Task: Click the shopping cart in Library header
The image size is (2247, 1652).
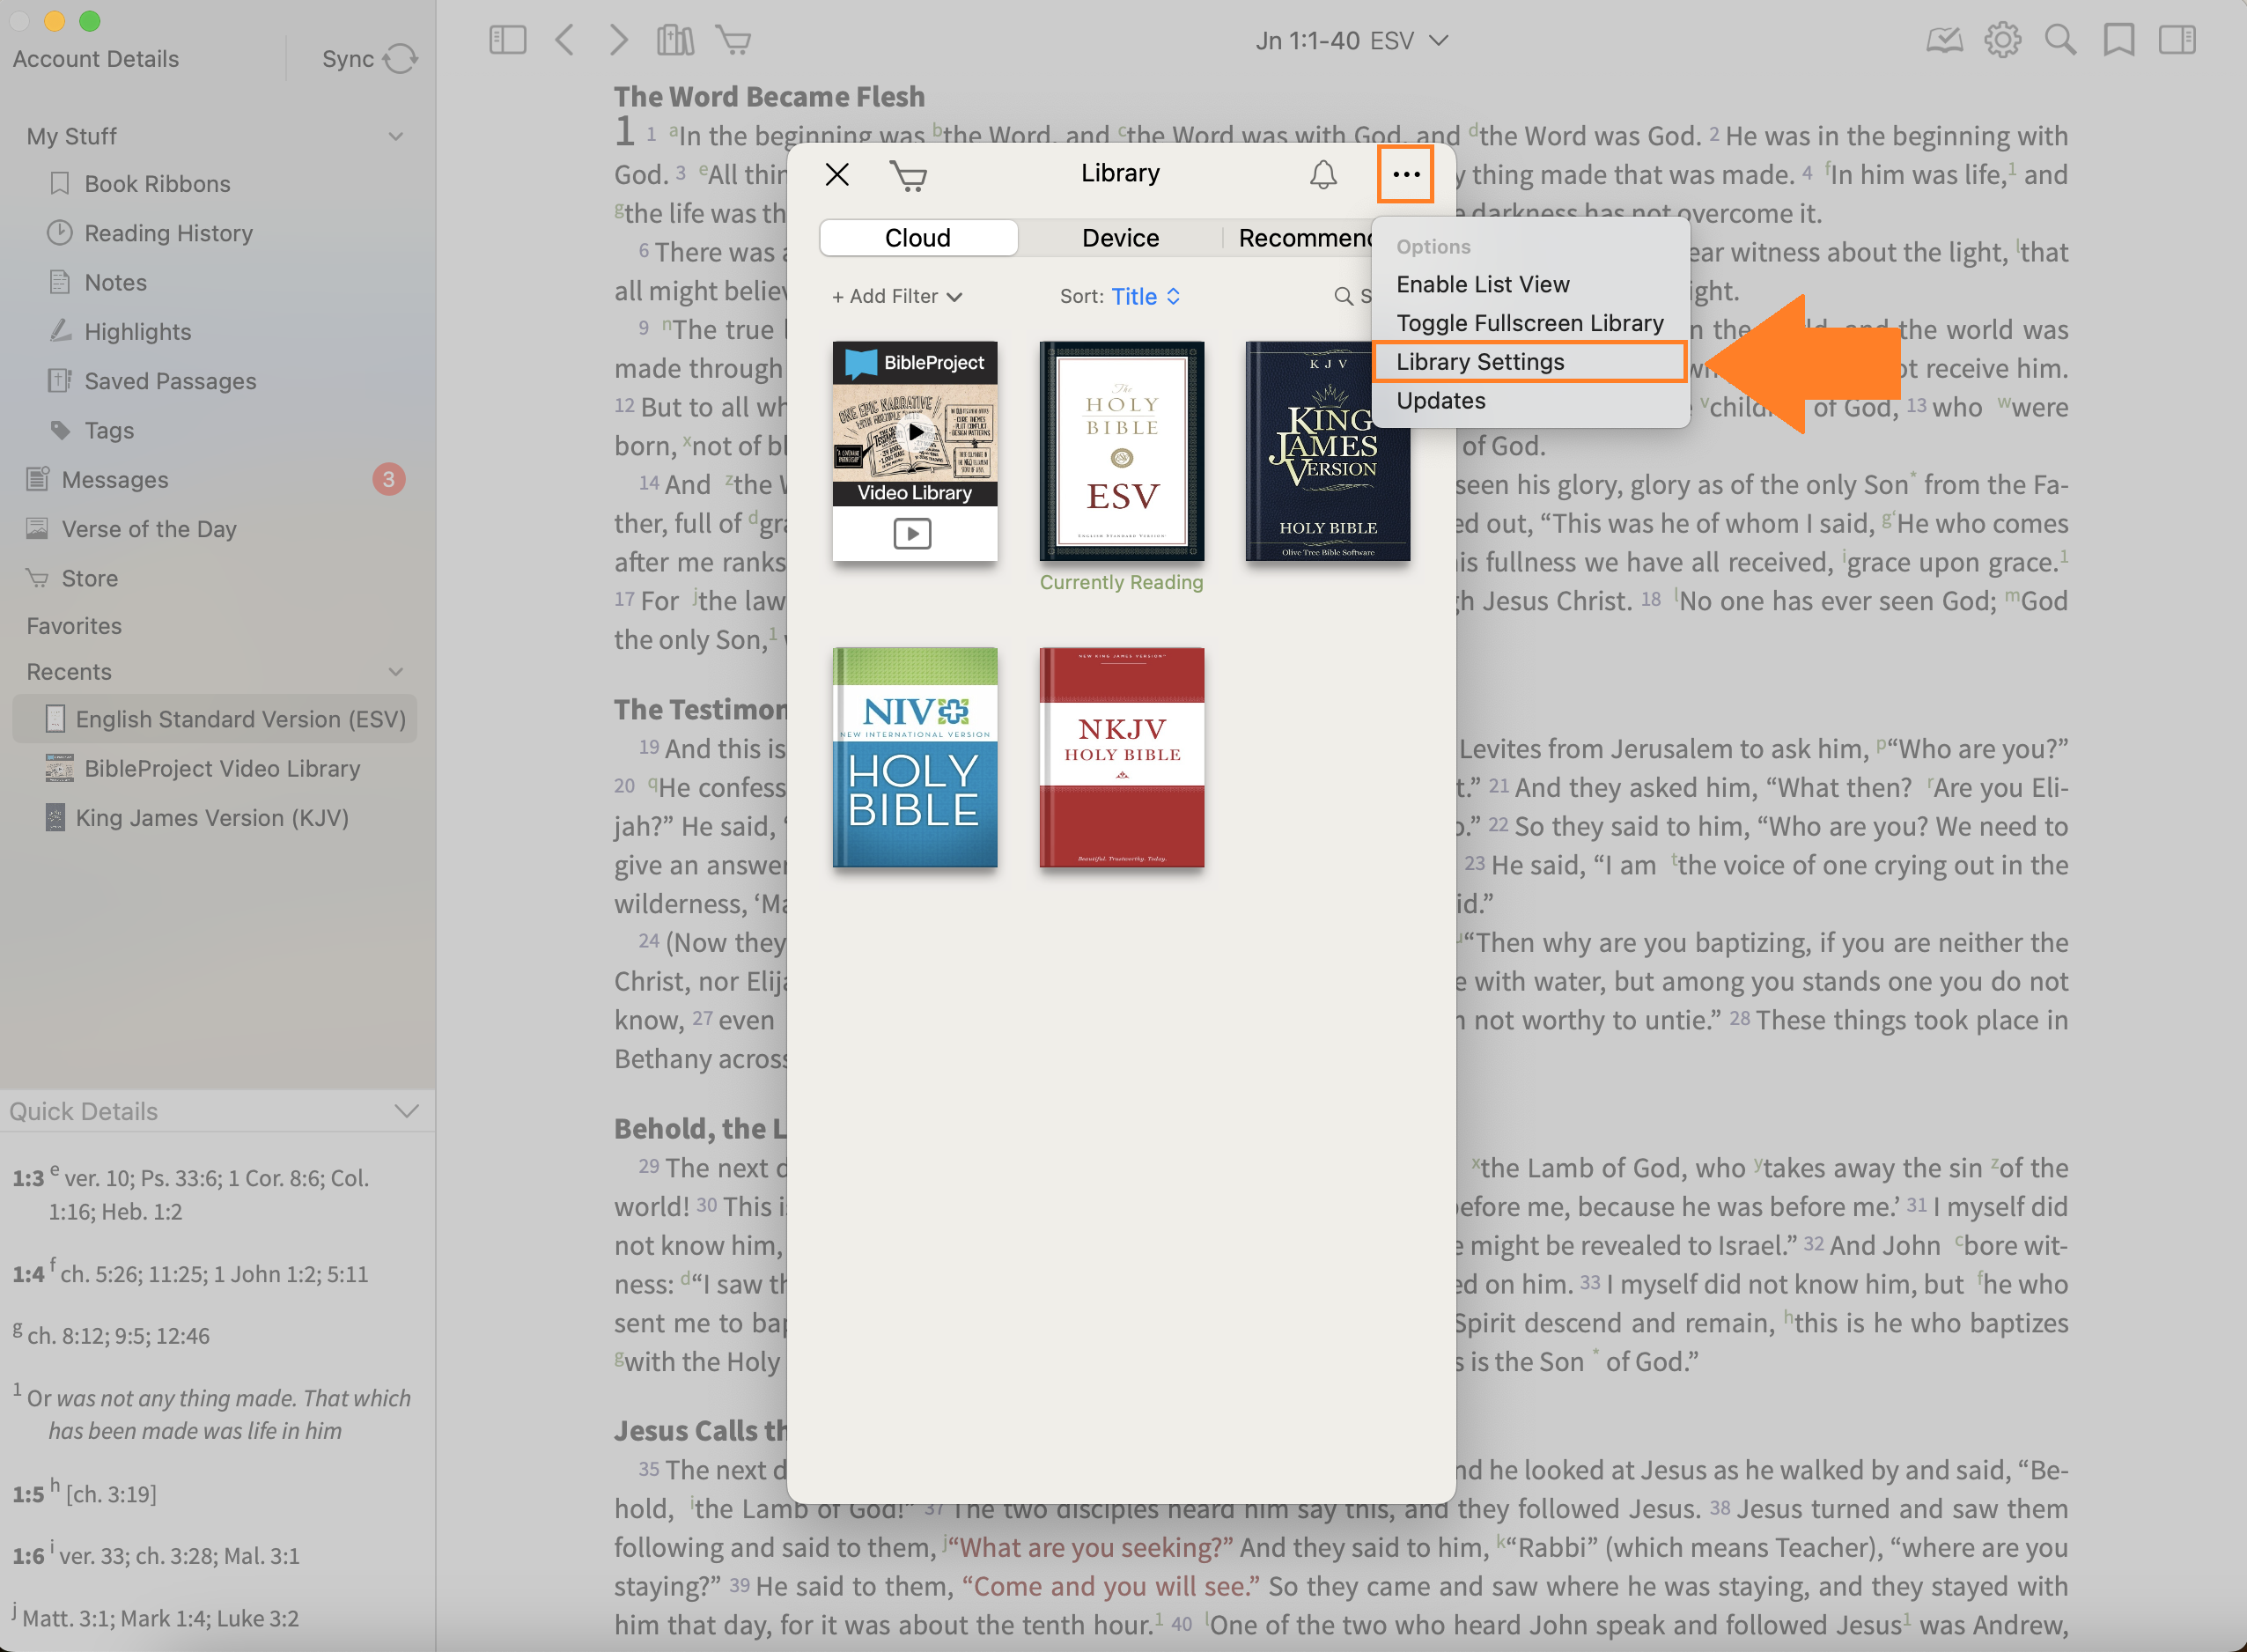Action: pos(908,176)
